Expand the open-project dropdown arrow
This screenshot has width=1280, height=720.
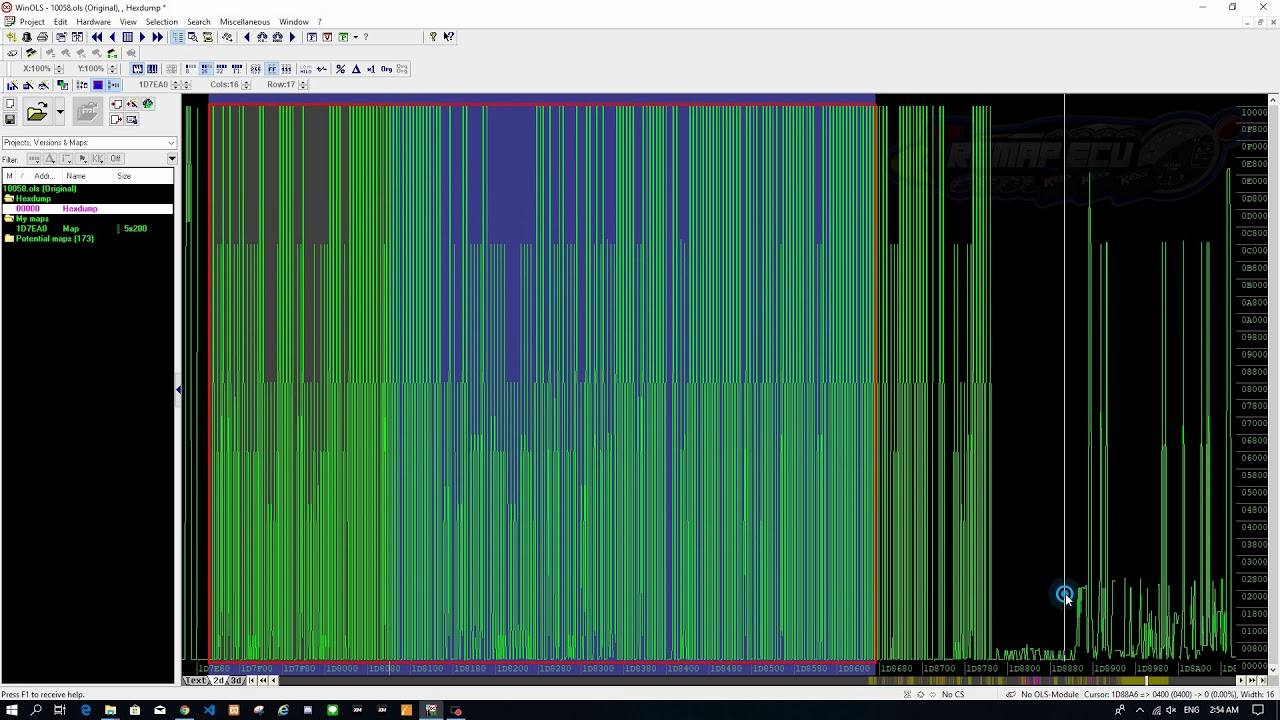click(x=60, y=112)
